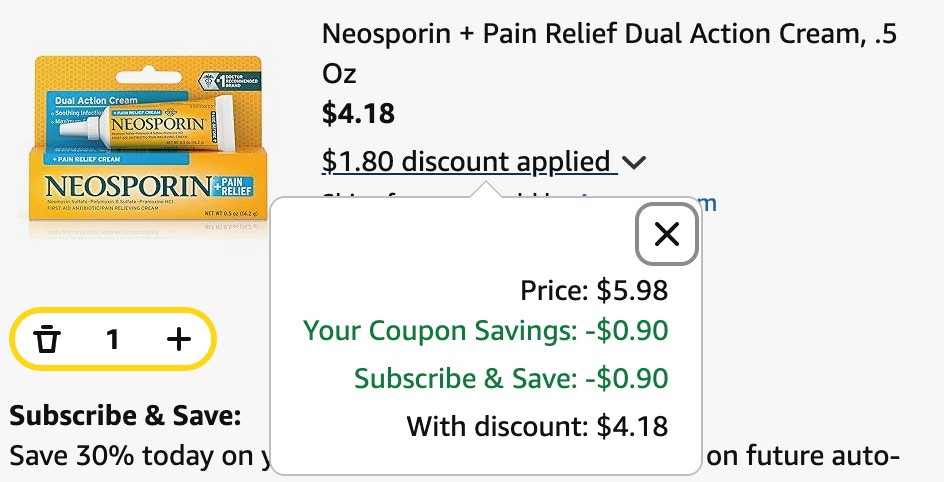Click the Price: $5.98 line in popover
This screenshot has height=482, width=944.
coord(594,290)
